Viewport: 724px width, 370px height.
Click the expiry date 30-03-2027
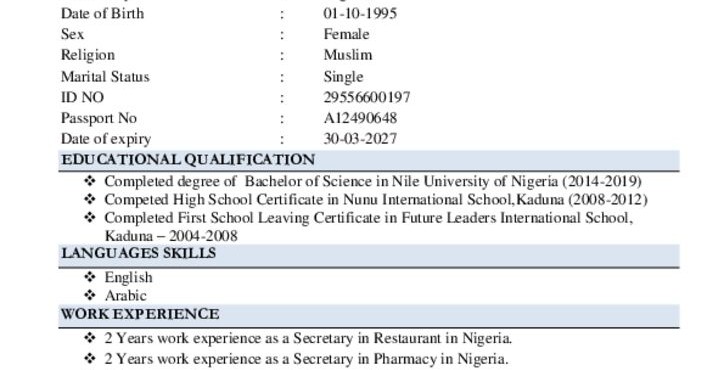coord(360,139)
